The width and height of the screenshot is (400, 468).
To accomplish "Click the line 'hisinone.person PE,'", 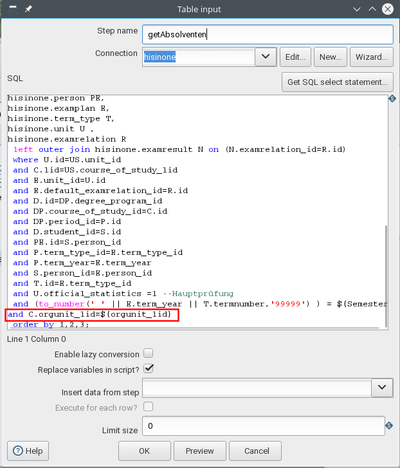I will click(56, 98).
